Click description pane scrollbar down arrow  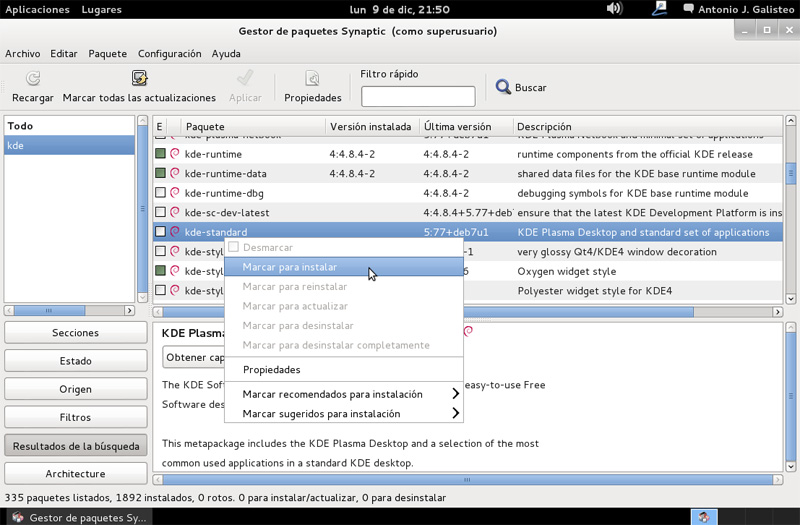(791, 466)
